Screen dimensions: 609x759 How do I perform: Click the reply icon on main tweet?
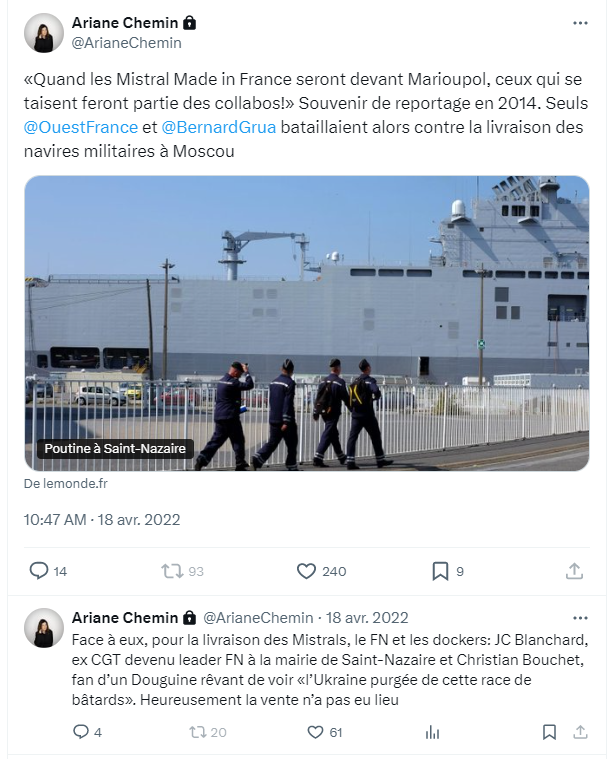click(x=39, y=571)
